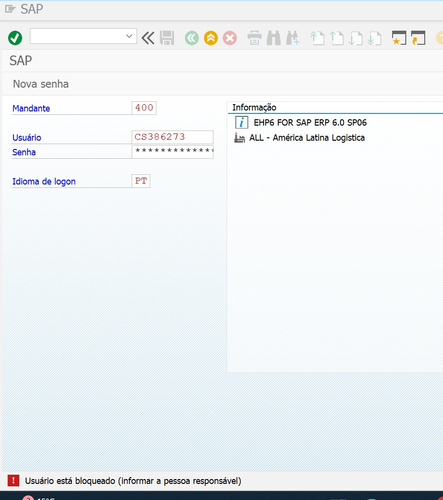Click the Mandante label
Screen dimensions: 443x500
point(31,108)
